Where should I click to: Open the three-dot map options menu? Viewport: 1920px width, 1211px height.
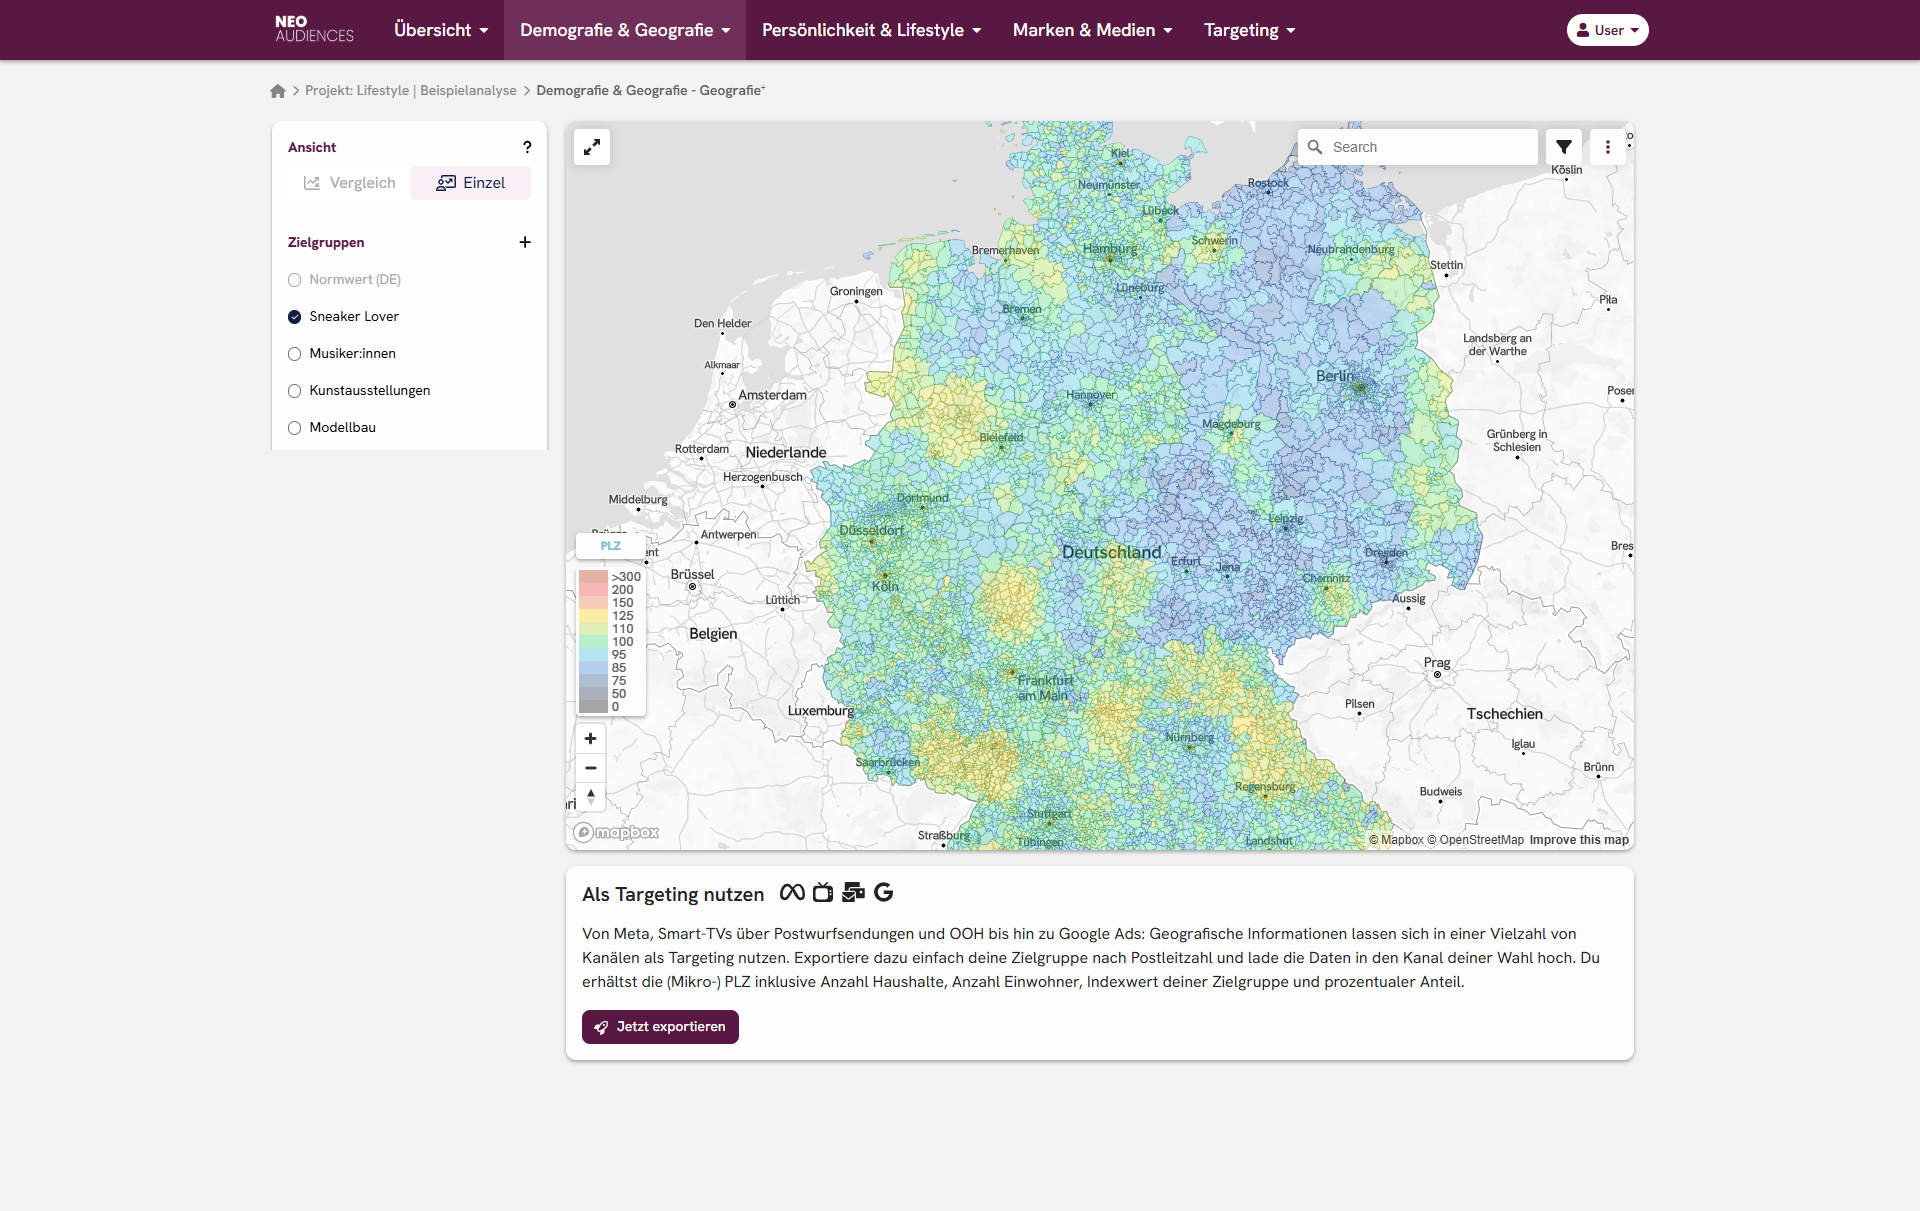[1608, 147]
